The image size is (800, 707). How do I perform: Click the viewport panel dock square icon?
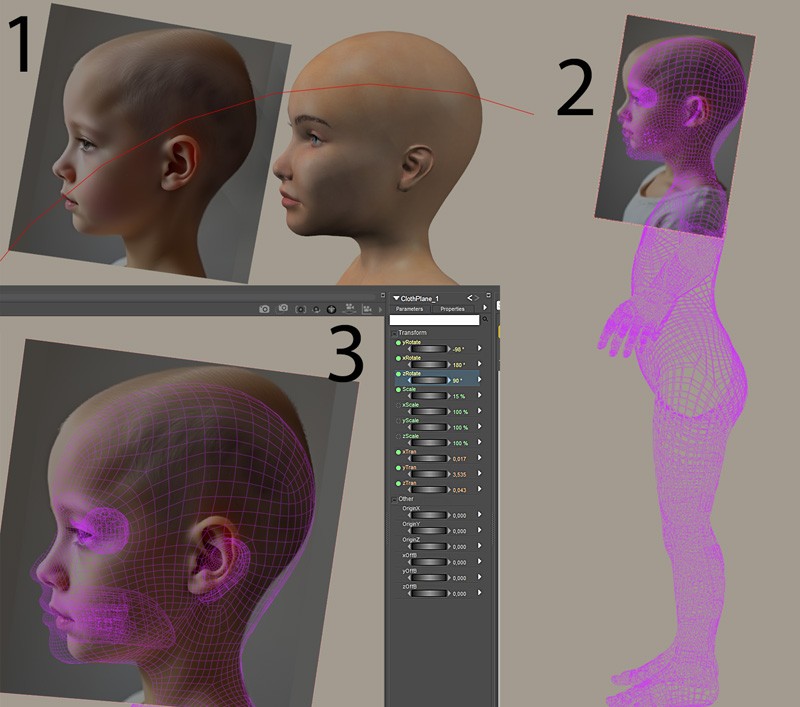[x=383, y=295]
